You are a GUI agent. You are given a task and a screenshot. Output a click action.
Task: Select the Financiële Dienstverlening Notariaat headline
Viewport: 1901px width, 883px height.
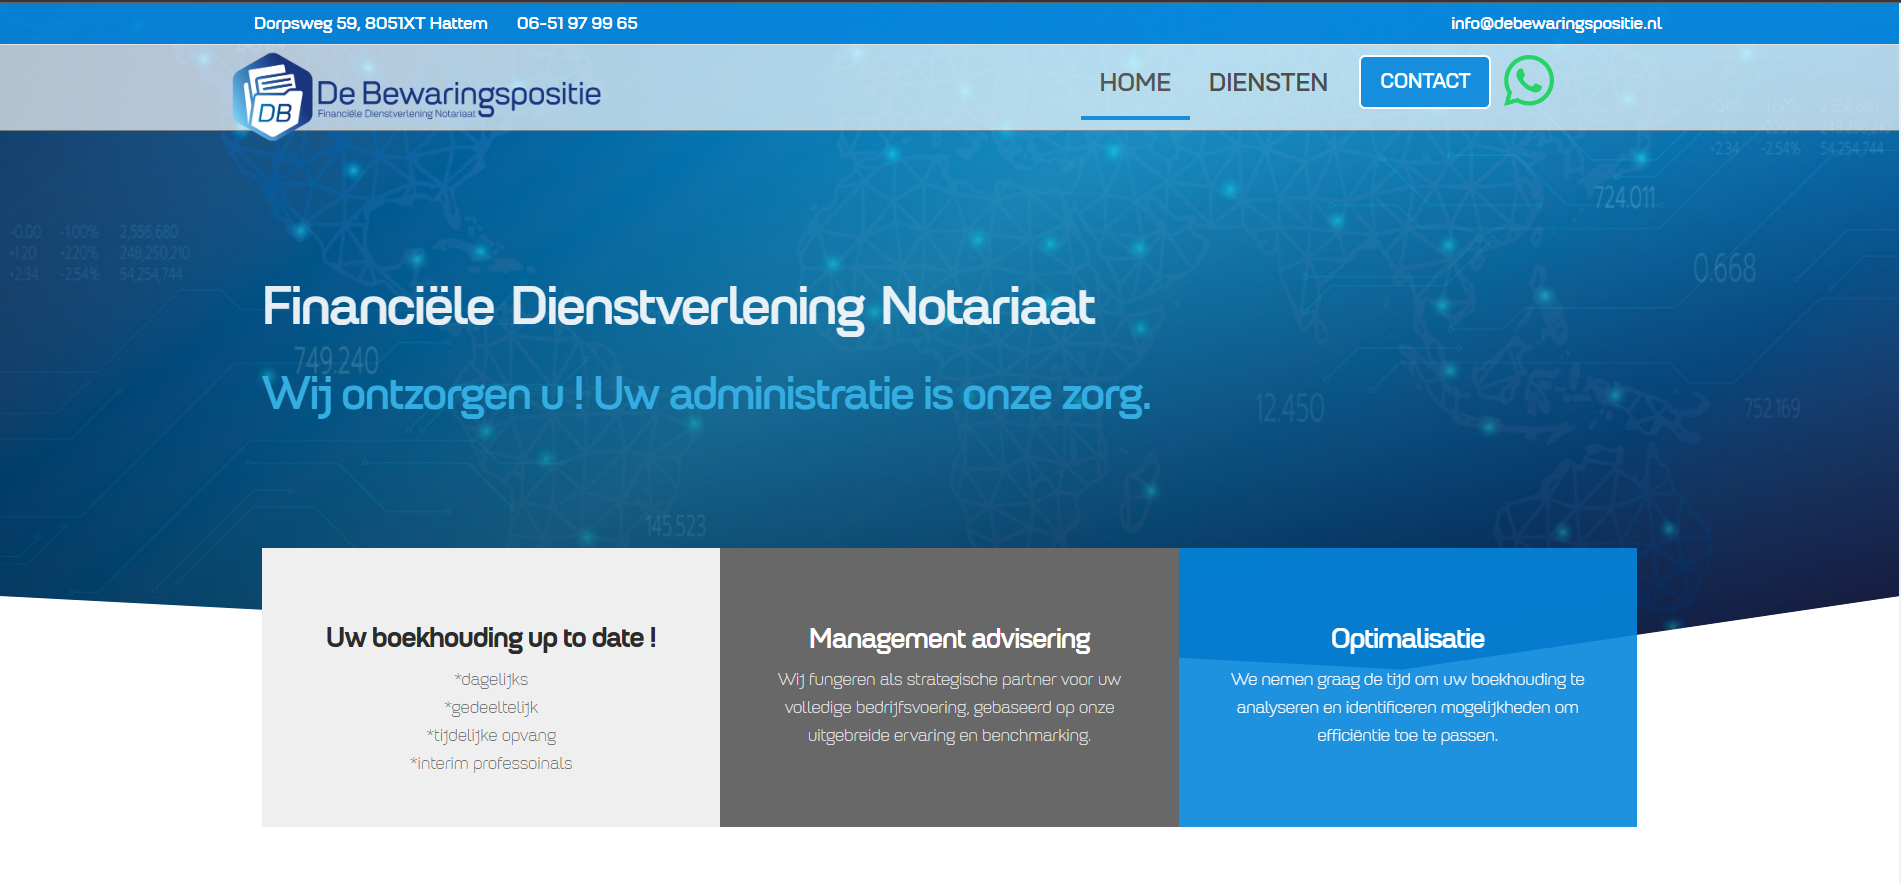pyautogui.click(x=678, y=306)
